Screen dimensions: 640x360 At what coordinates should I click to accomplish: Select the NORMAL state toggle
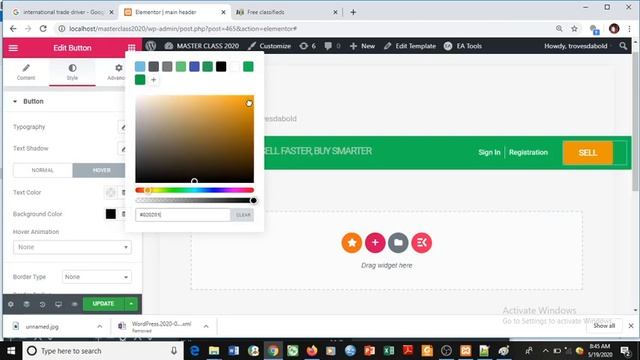(42, 170)
